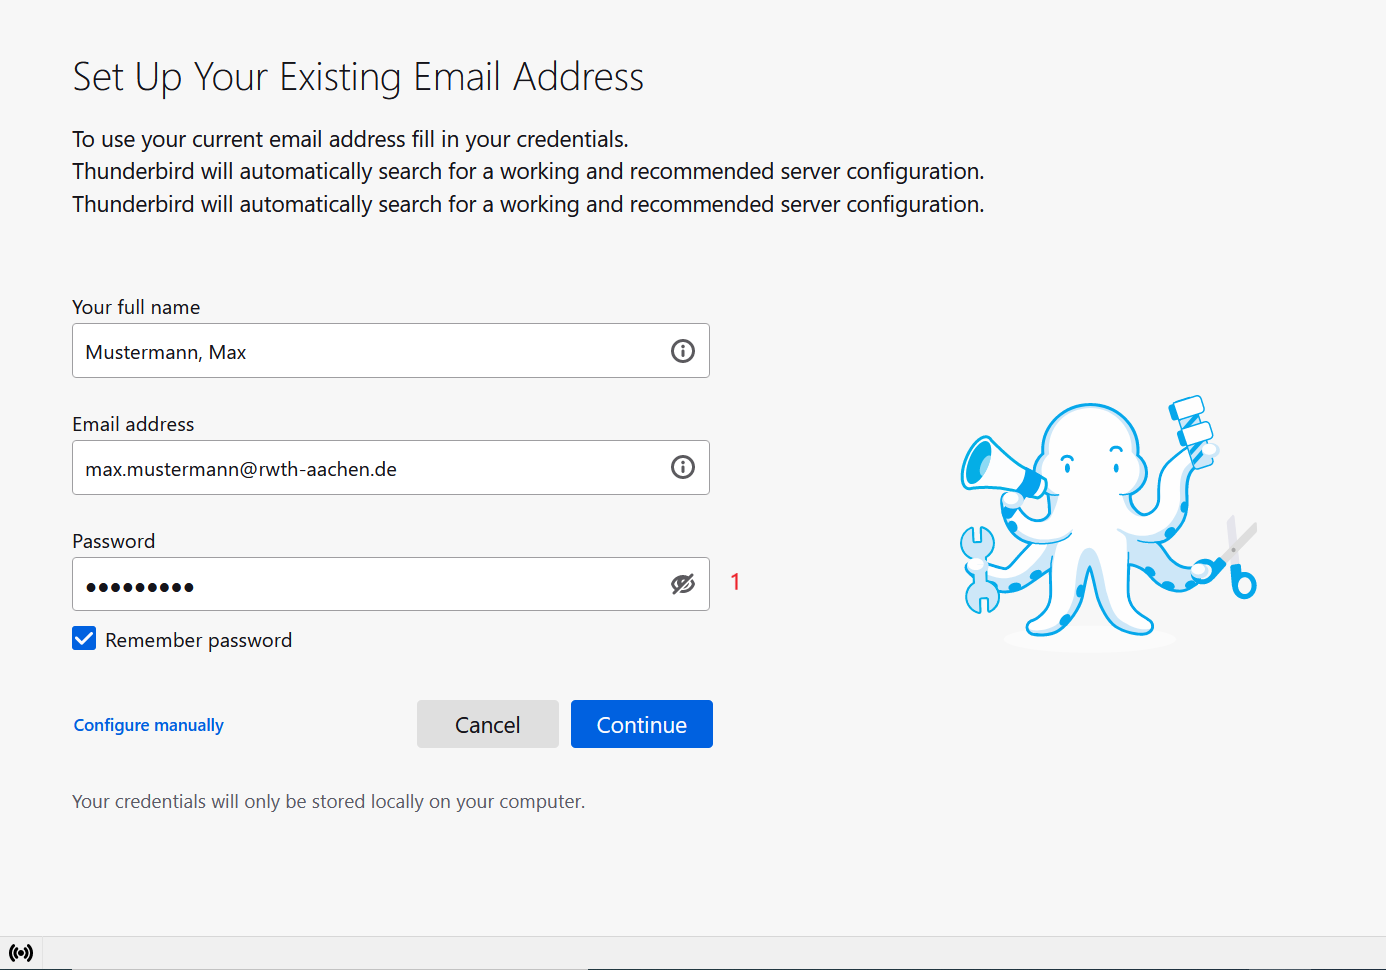Click the "Set Up Your Existing Email Address" heading
1386x970 pixels.
tap(358, 77)
